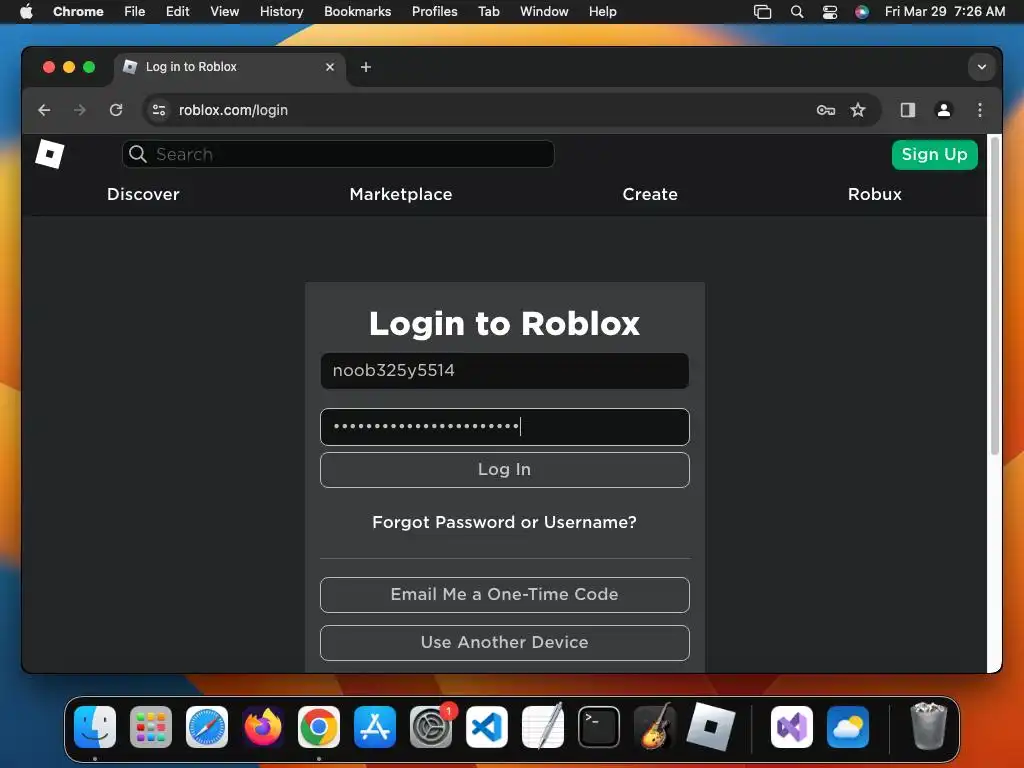The image size is (1024, 768).
Task: Select the Log in to Roblox tab
Action: tap(230, 67)
